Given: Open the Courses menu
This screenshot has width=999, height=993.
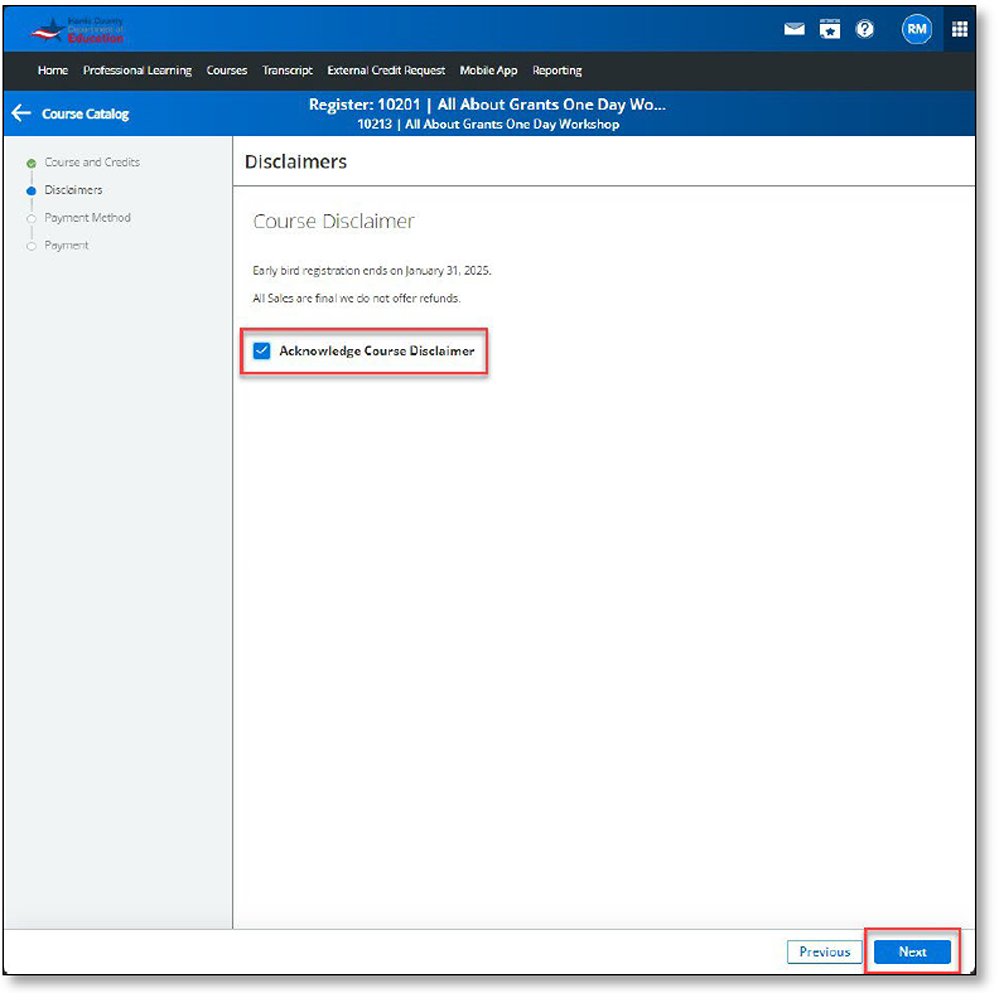Looking at the screenshot, I should 226,70.
